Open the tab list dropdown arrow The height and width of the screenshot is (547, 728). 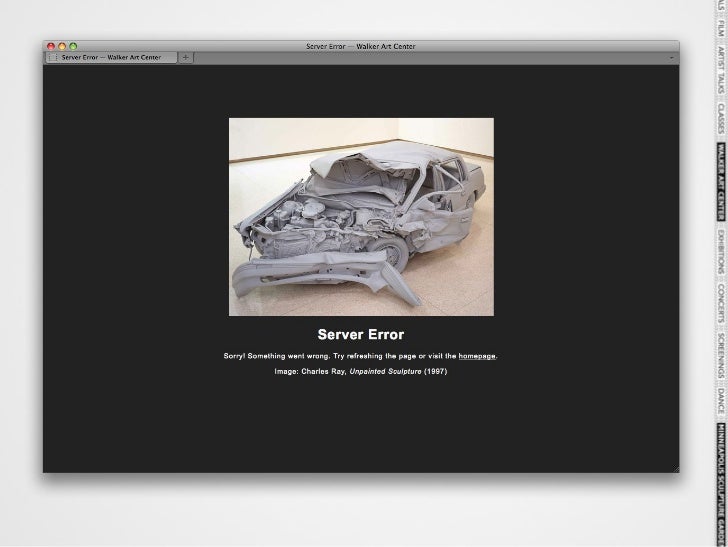tap(671, 58)
